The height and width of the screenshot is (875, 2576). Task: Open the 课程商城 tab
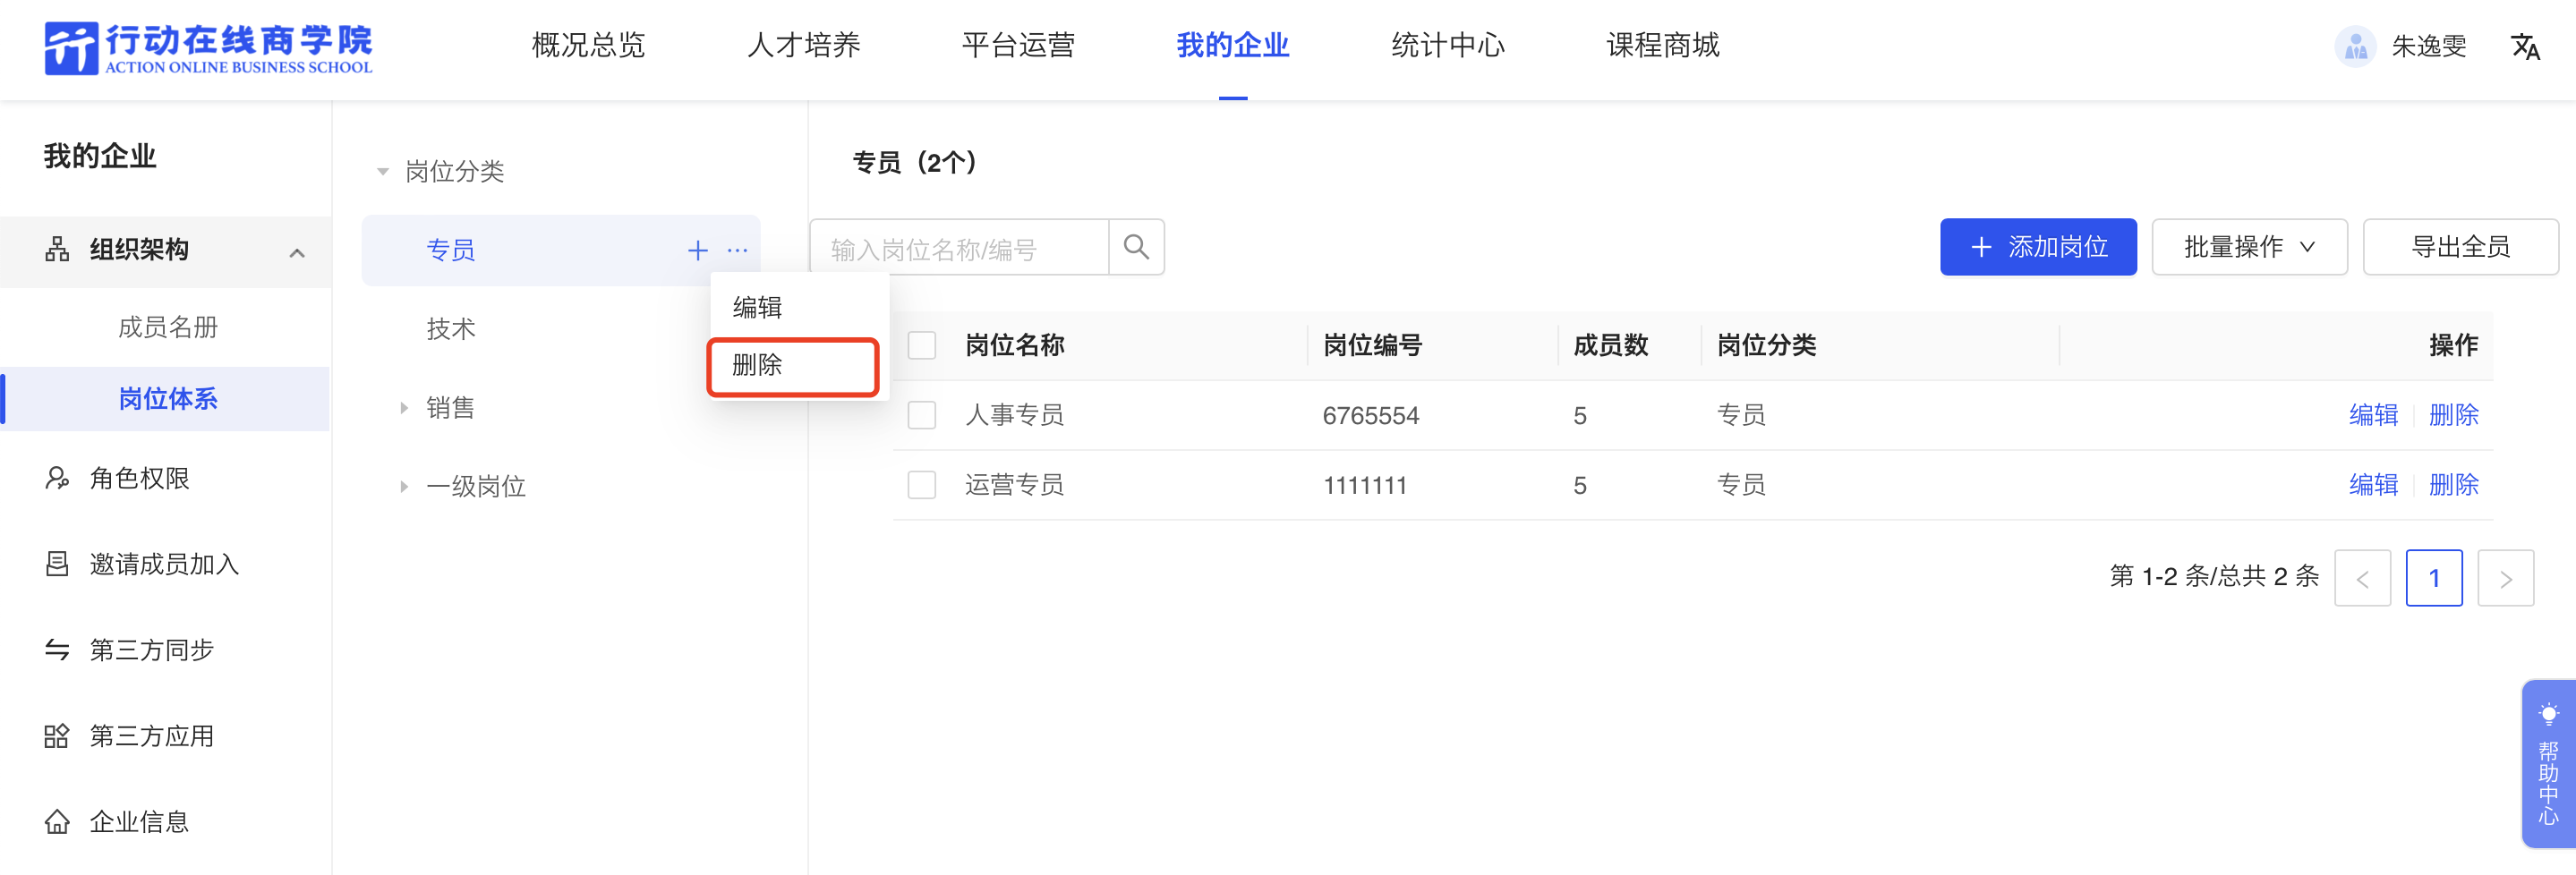pos(1662,45)
